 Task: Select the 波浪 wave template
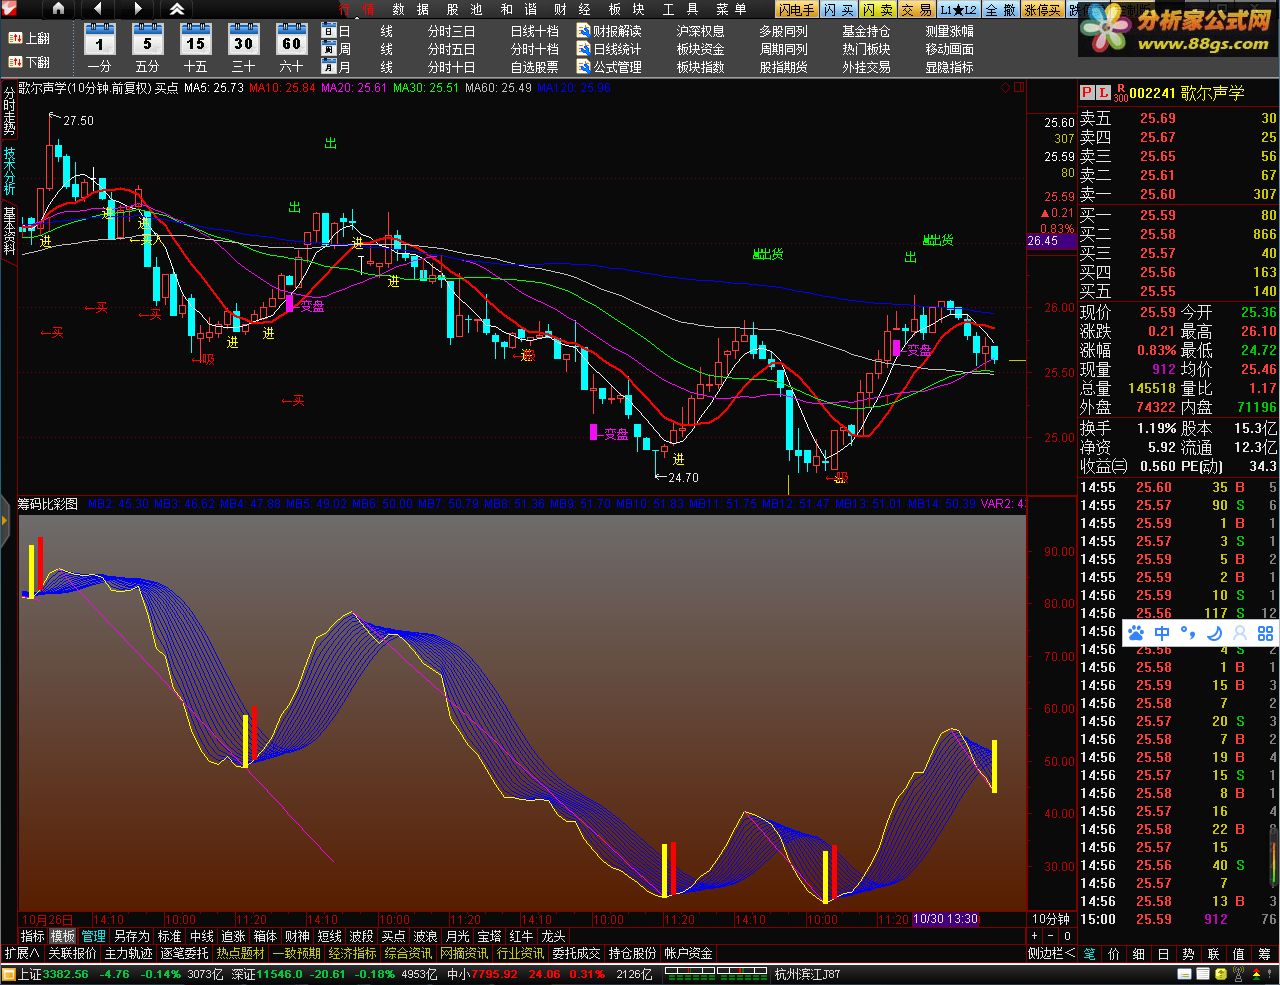click(425, 936)
